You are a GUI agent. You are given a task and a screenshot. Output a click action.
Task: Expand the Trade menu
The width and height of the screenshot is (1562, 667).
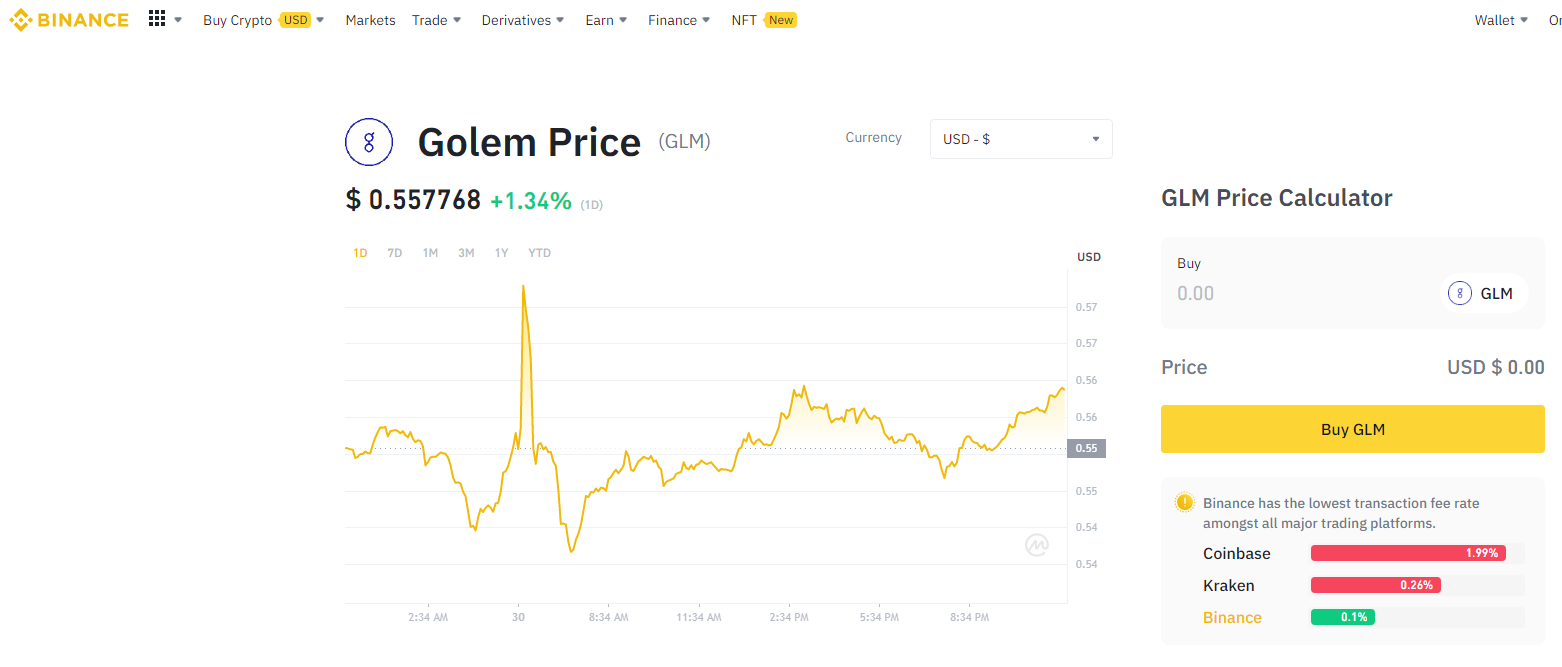pos(436,20)
